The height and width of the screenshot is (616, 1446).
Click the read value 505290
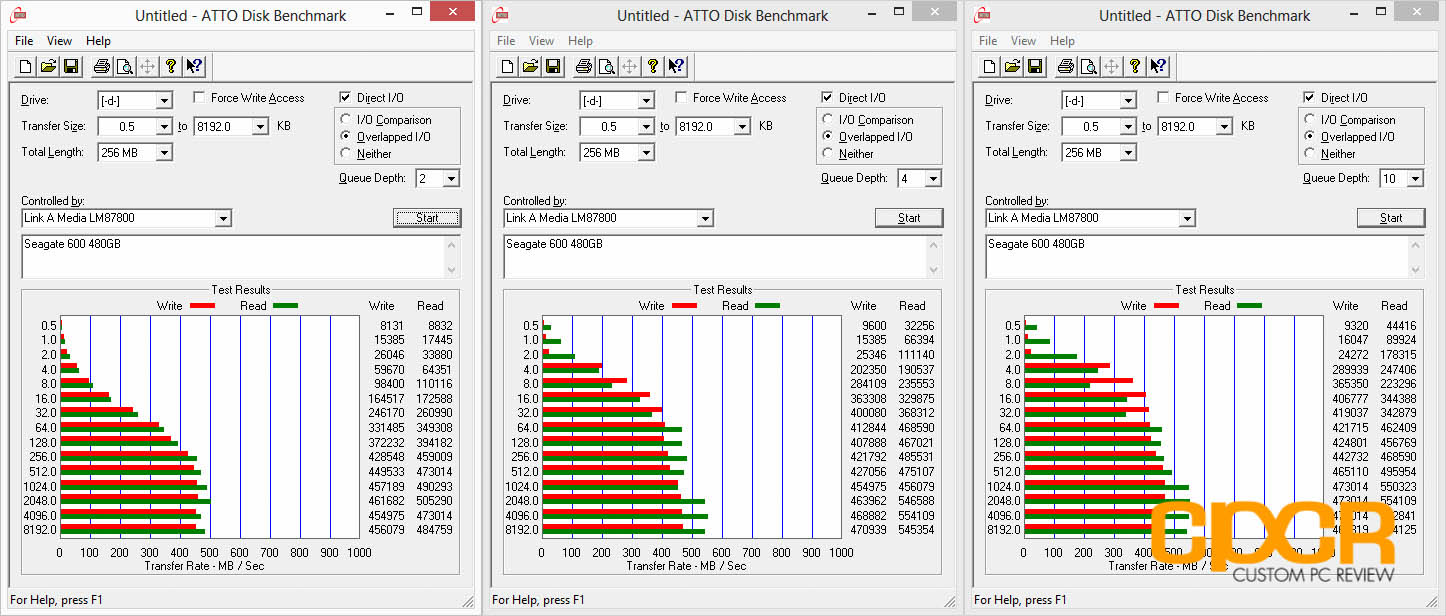point(434,501)
